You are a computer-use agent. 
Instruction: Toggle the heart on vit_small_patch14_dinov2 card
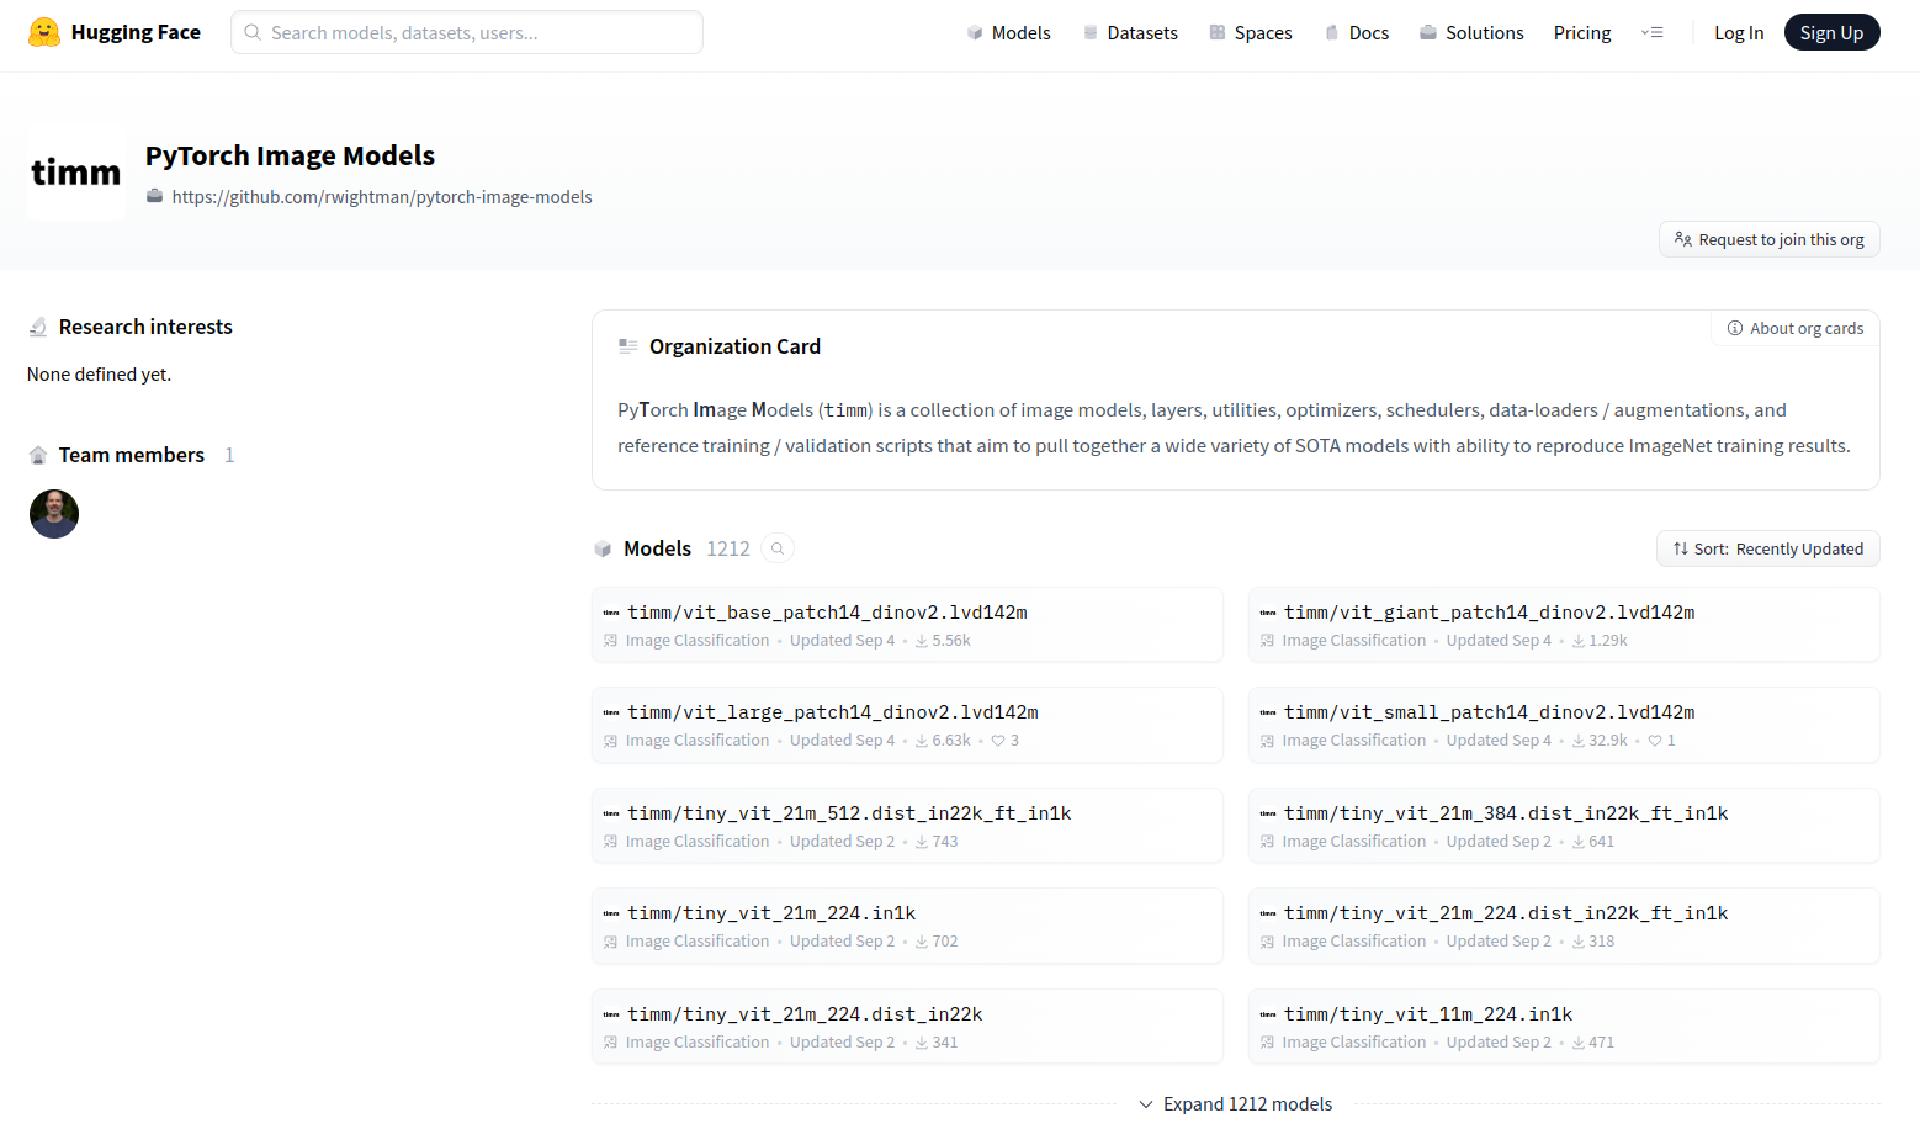click(x=1653, y=741)
